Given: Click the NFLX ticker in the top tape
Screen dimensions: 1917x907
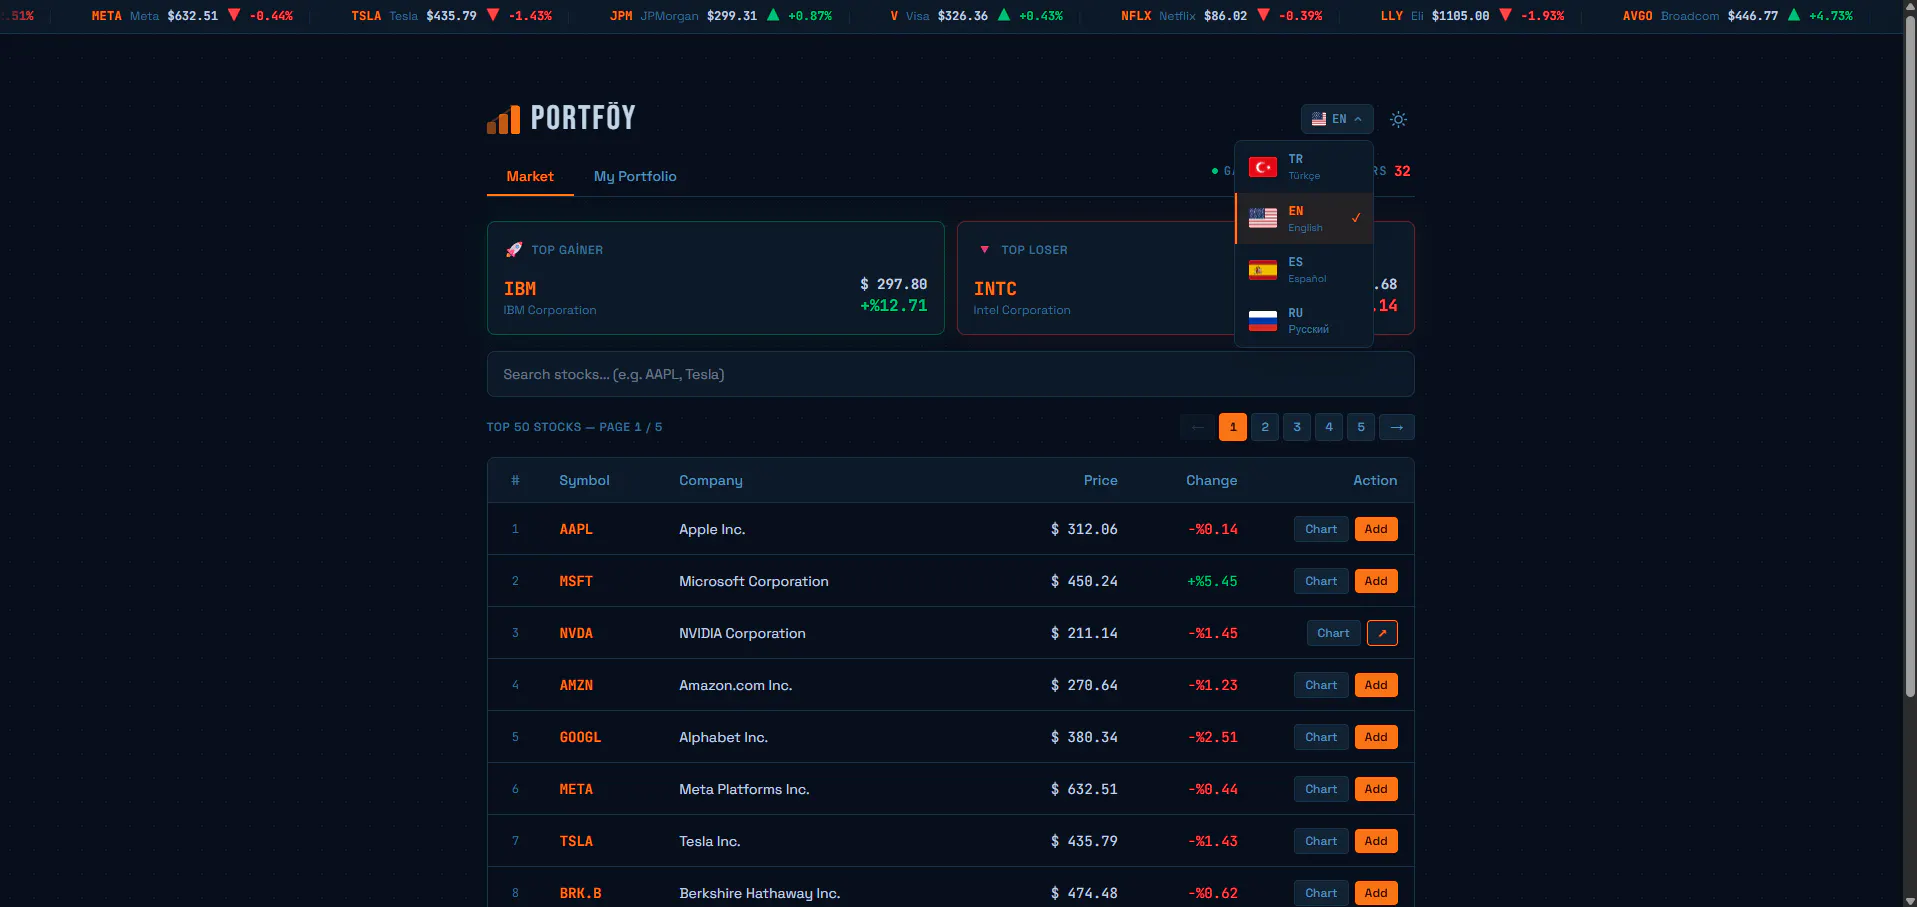Looking at the screenshot, I should pos(1136,16).
